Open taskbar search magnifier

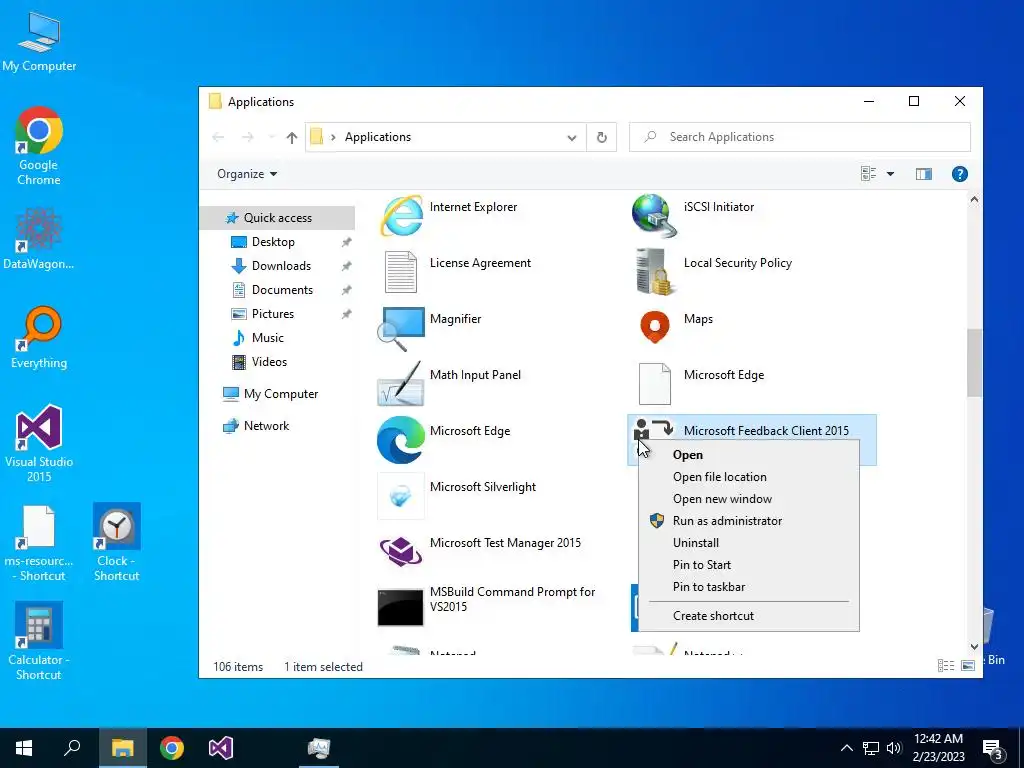click(x=72, y=748)
